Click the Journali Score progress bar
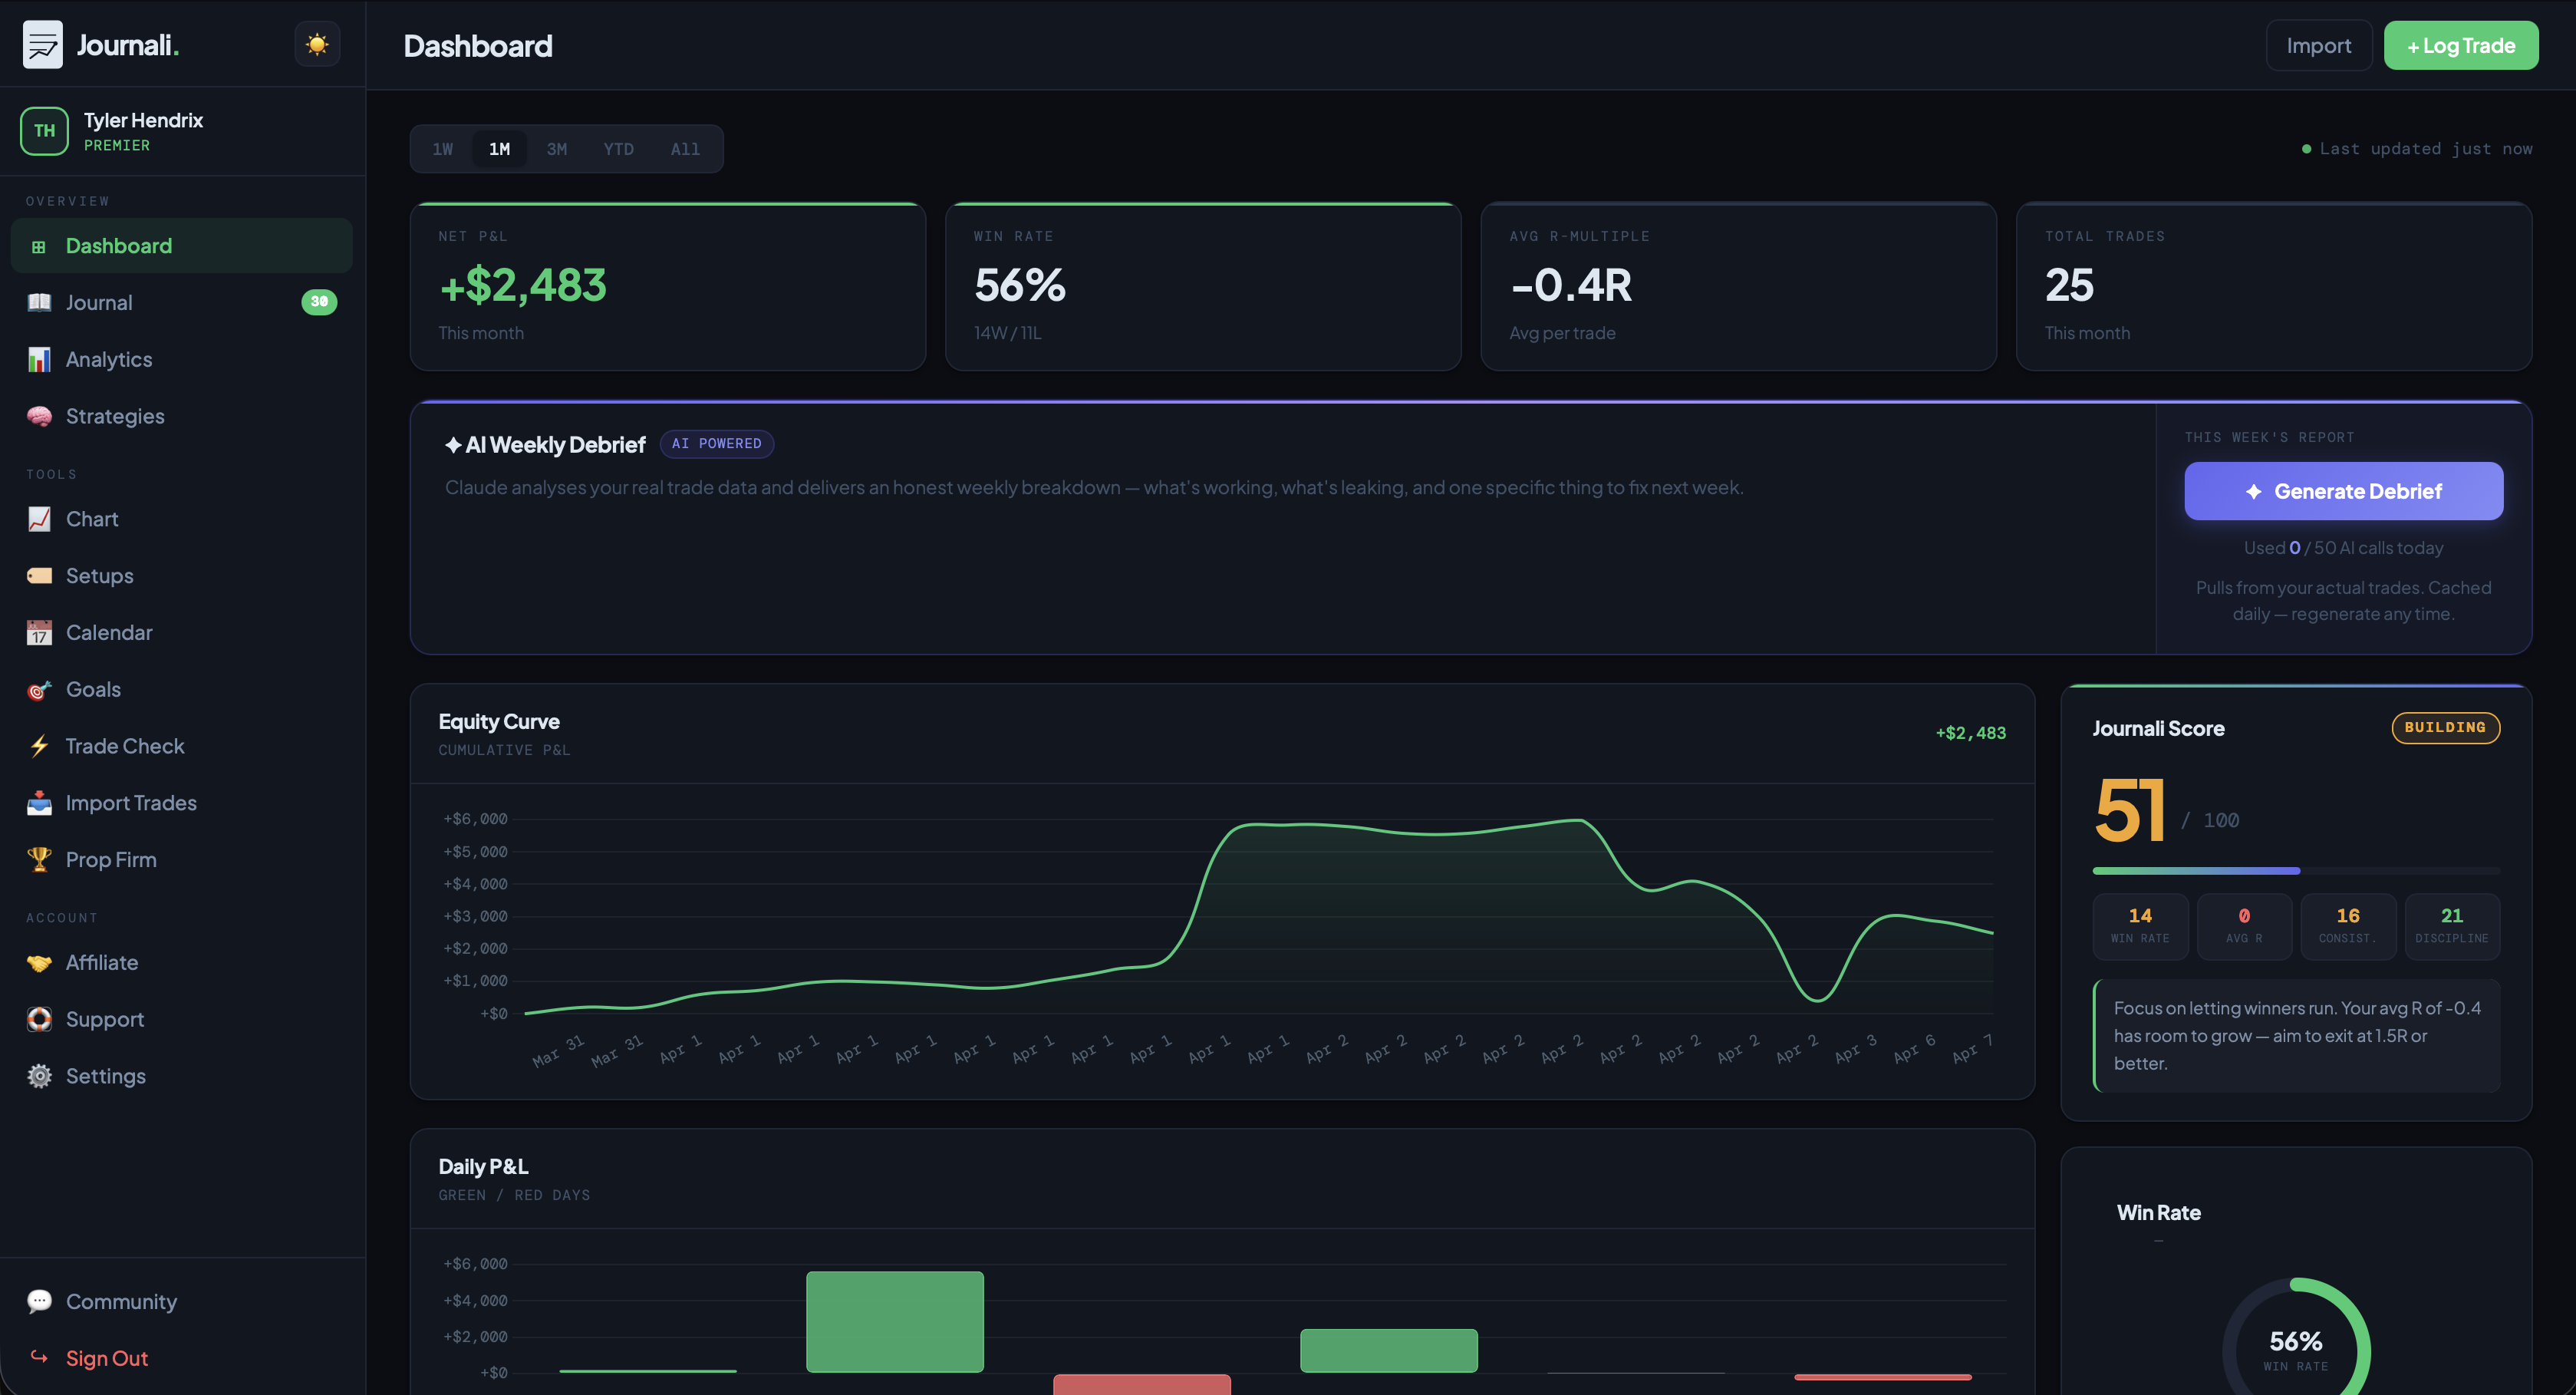 2295,871
